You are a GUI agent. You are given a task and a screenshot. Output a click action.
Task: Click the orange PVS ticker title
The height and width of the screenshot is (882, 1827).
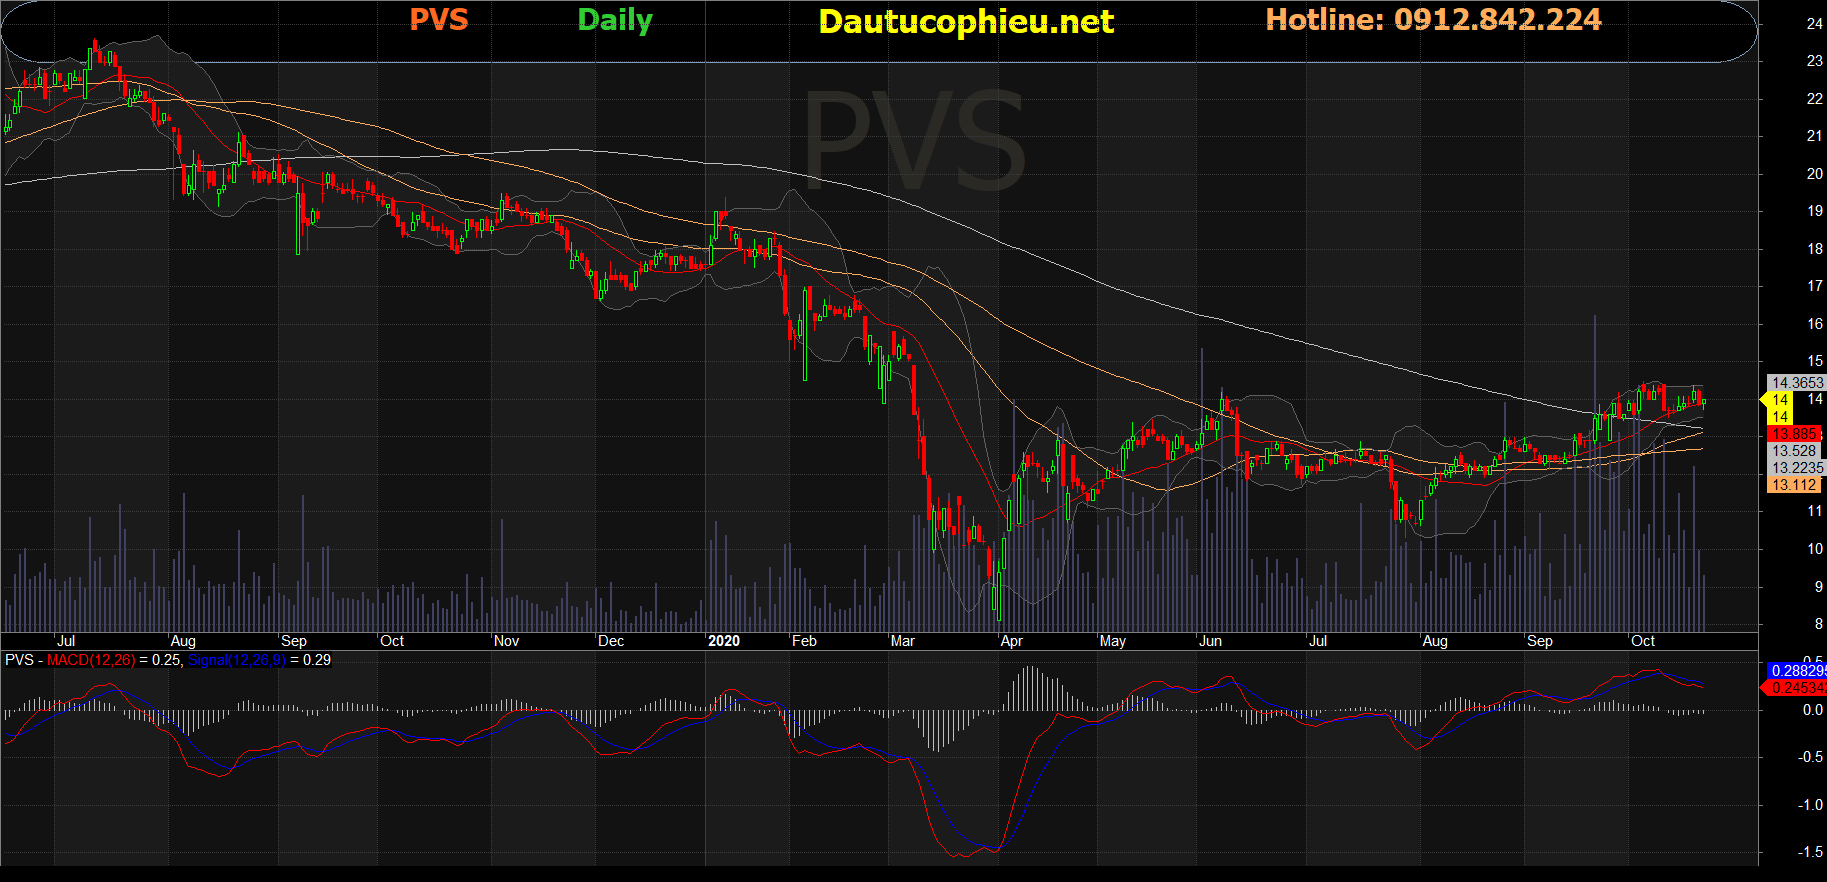pyautogui.click(x=438, y=20)
